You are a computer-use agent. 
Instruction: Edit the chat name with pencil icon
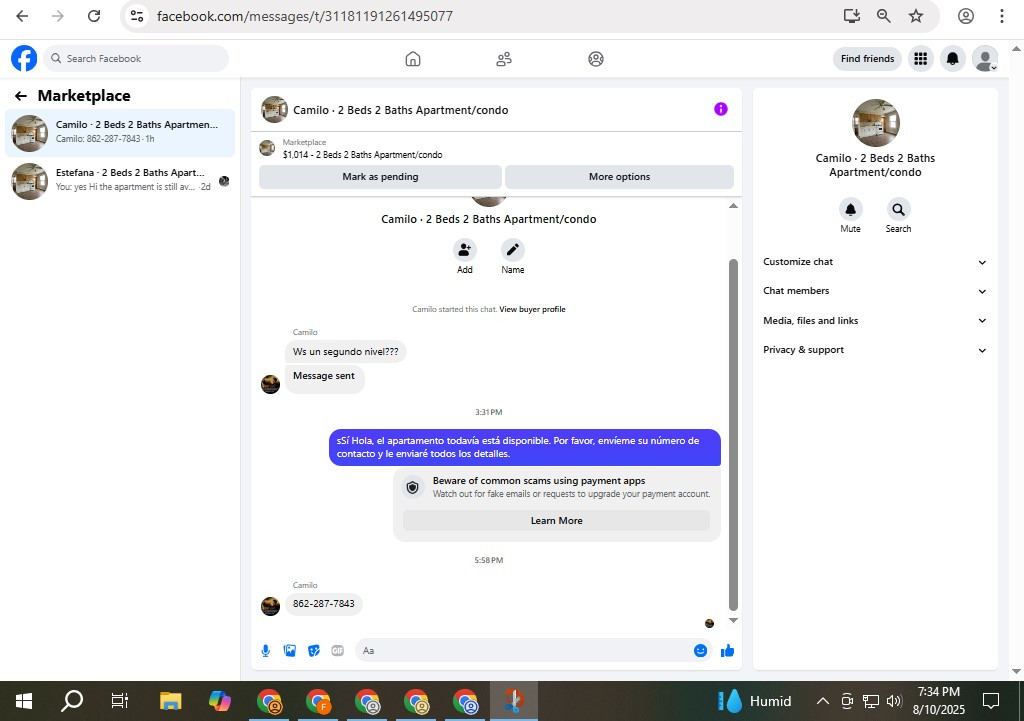[x=513, y=250]
